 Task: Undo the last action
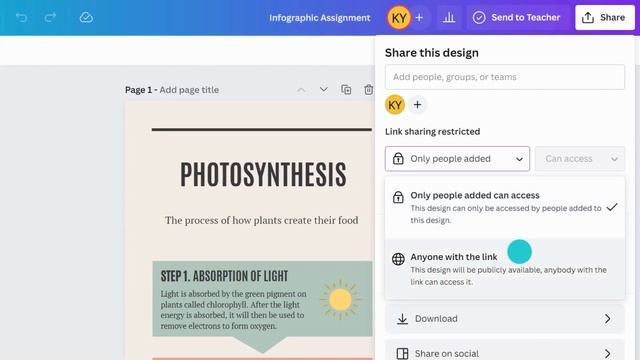(x=21, y=18)
